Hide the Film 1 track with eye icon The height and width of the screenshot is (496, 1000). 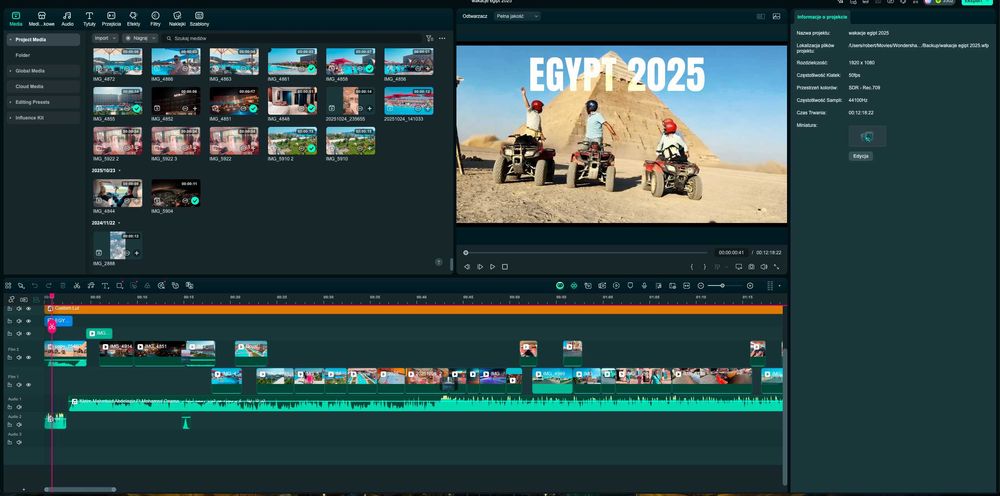click(29, 384)
